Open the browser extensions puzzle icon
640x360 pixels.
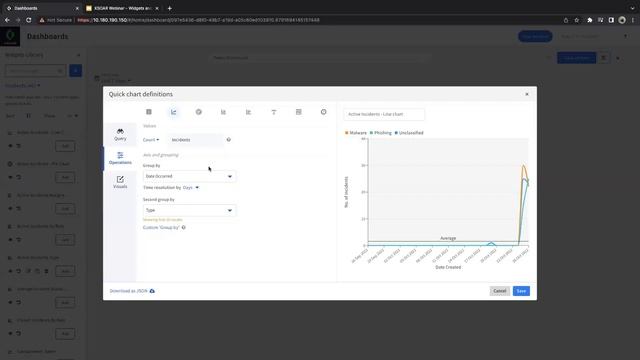pyautogui.click(x=589, y=20)
